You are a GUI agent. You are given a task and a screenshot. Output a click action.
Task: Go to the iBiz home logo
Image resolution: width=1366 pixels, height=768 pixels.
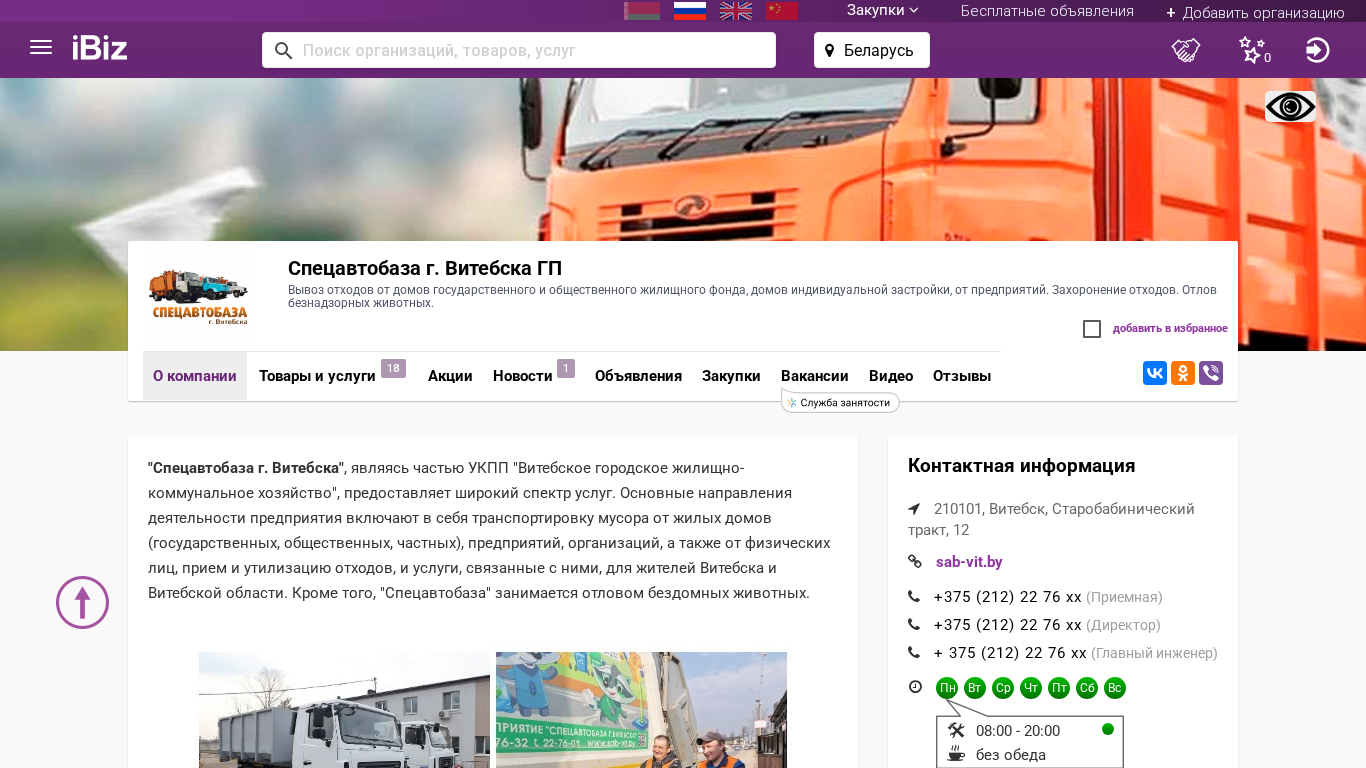pyautogui.click(x=100, y=48)
